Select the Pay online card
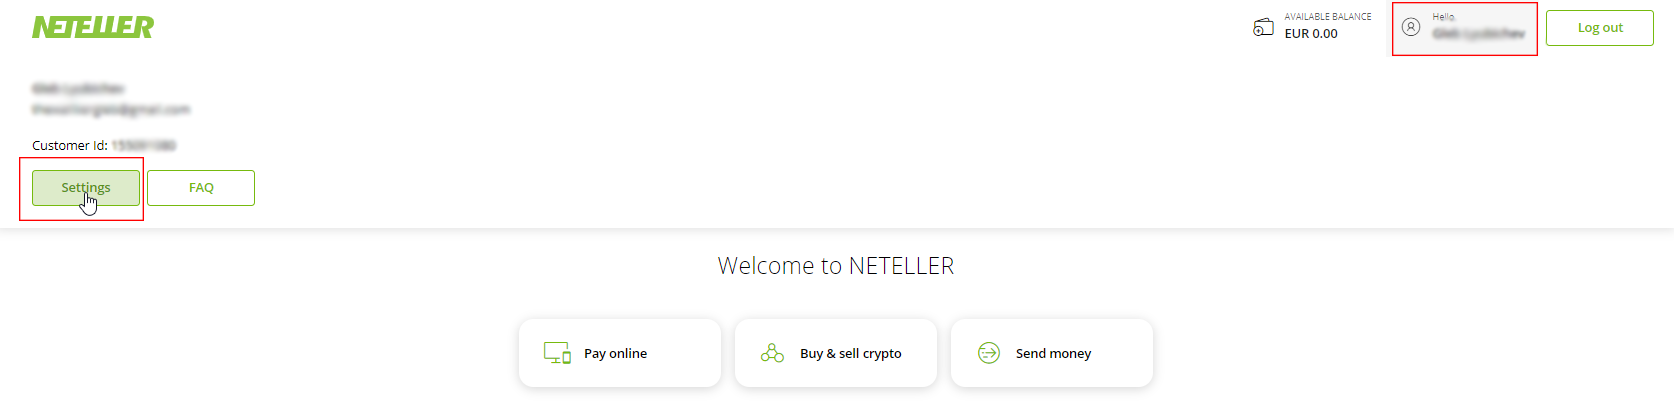The width and height of the screenshot is (1674, 415). click(620, 353)
